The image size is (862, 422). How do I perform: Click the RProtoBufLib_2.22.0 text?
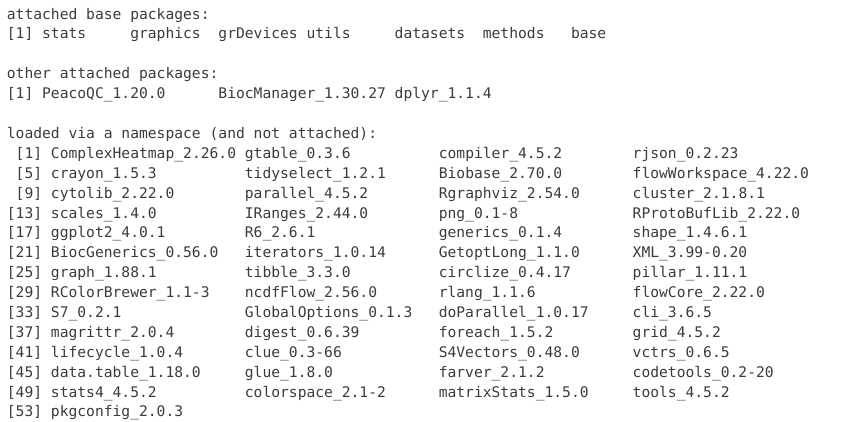tap(716, 212)
